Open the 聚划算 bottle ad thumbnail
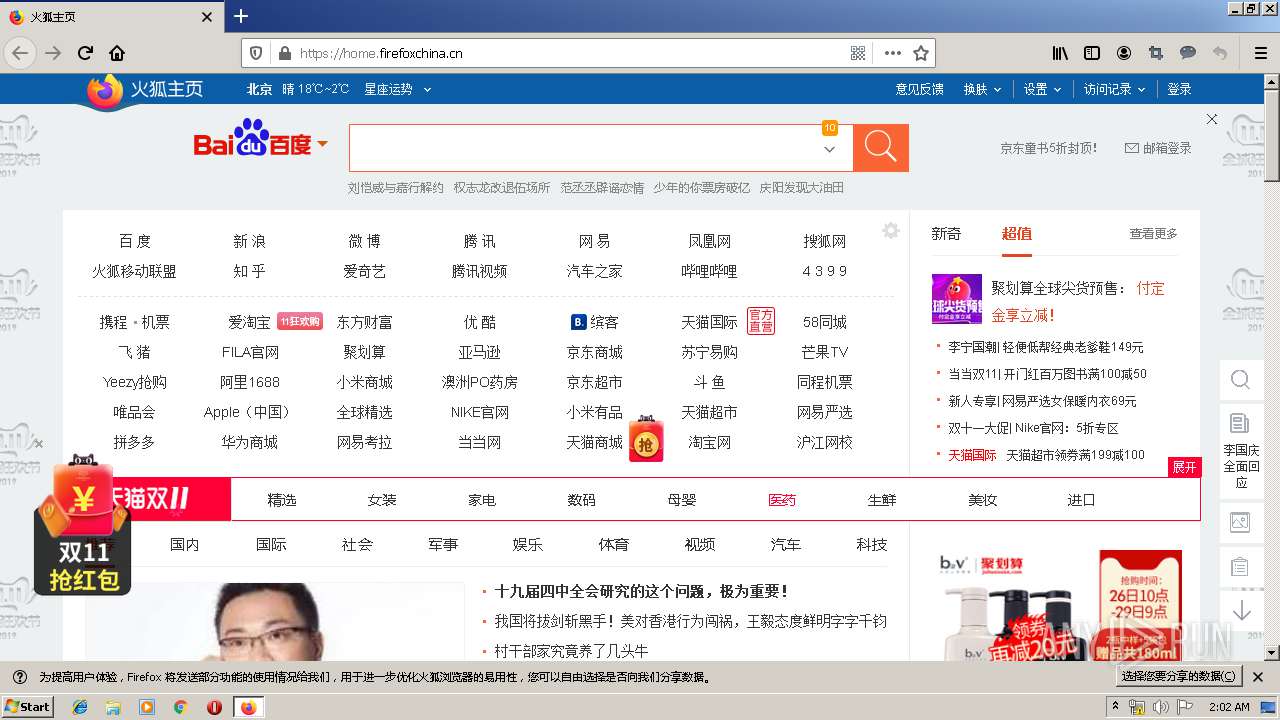 [1062, 603]
